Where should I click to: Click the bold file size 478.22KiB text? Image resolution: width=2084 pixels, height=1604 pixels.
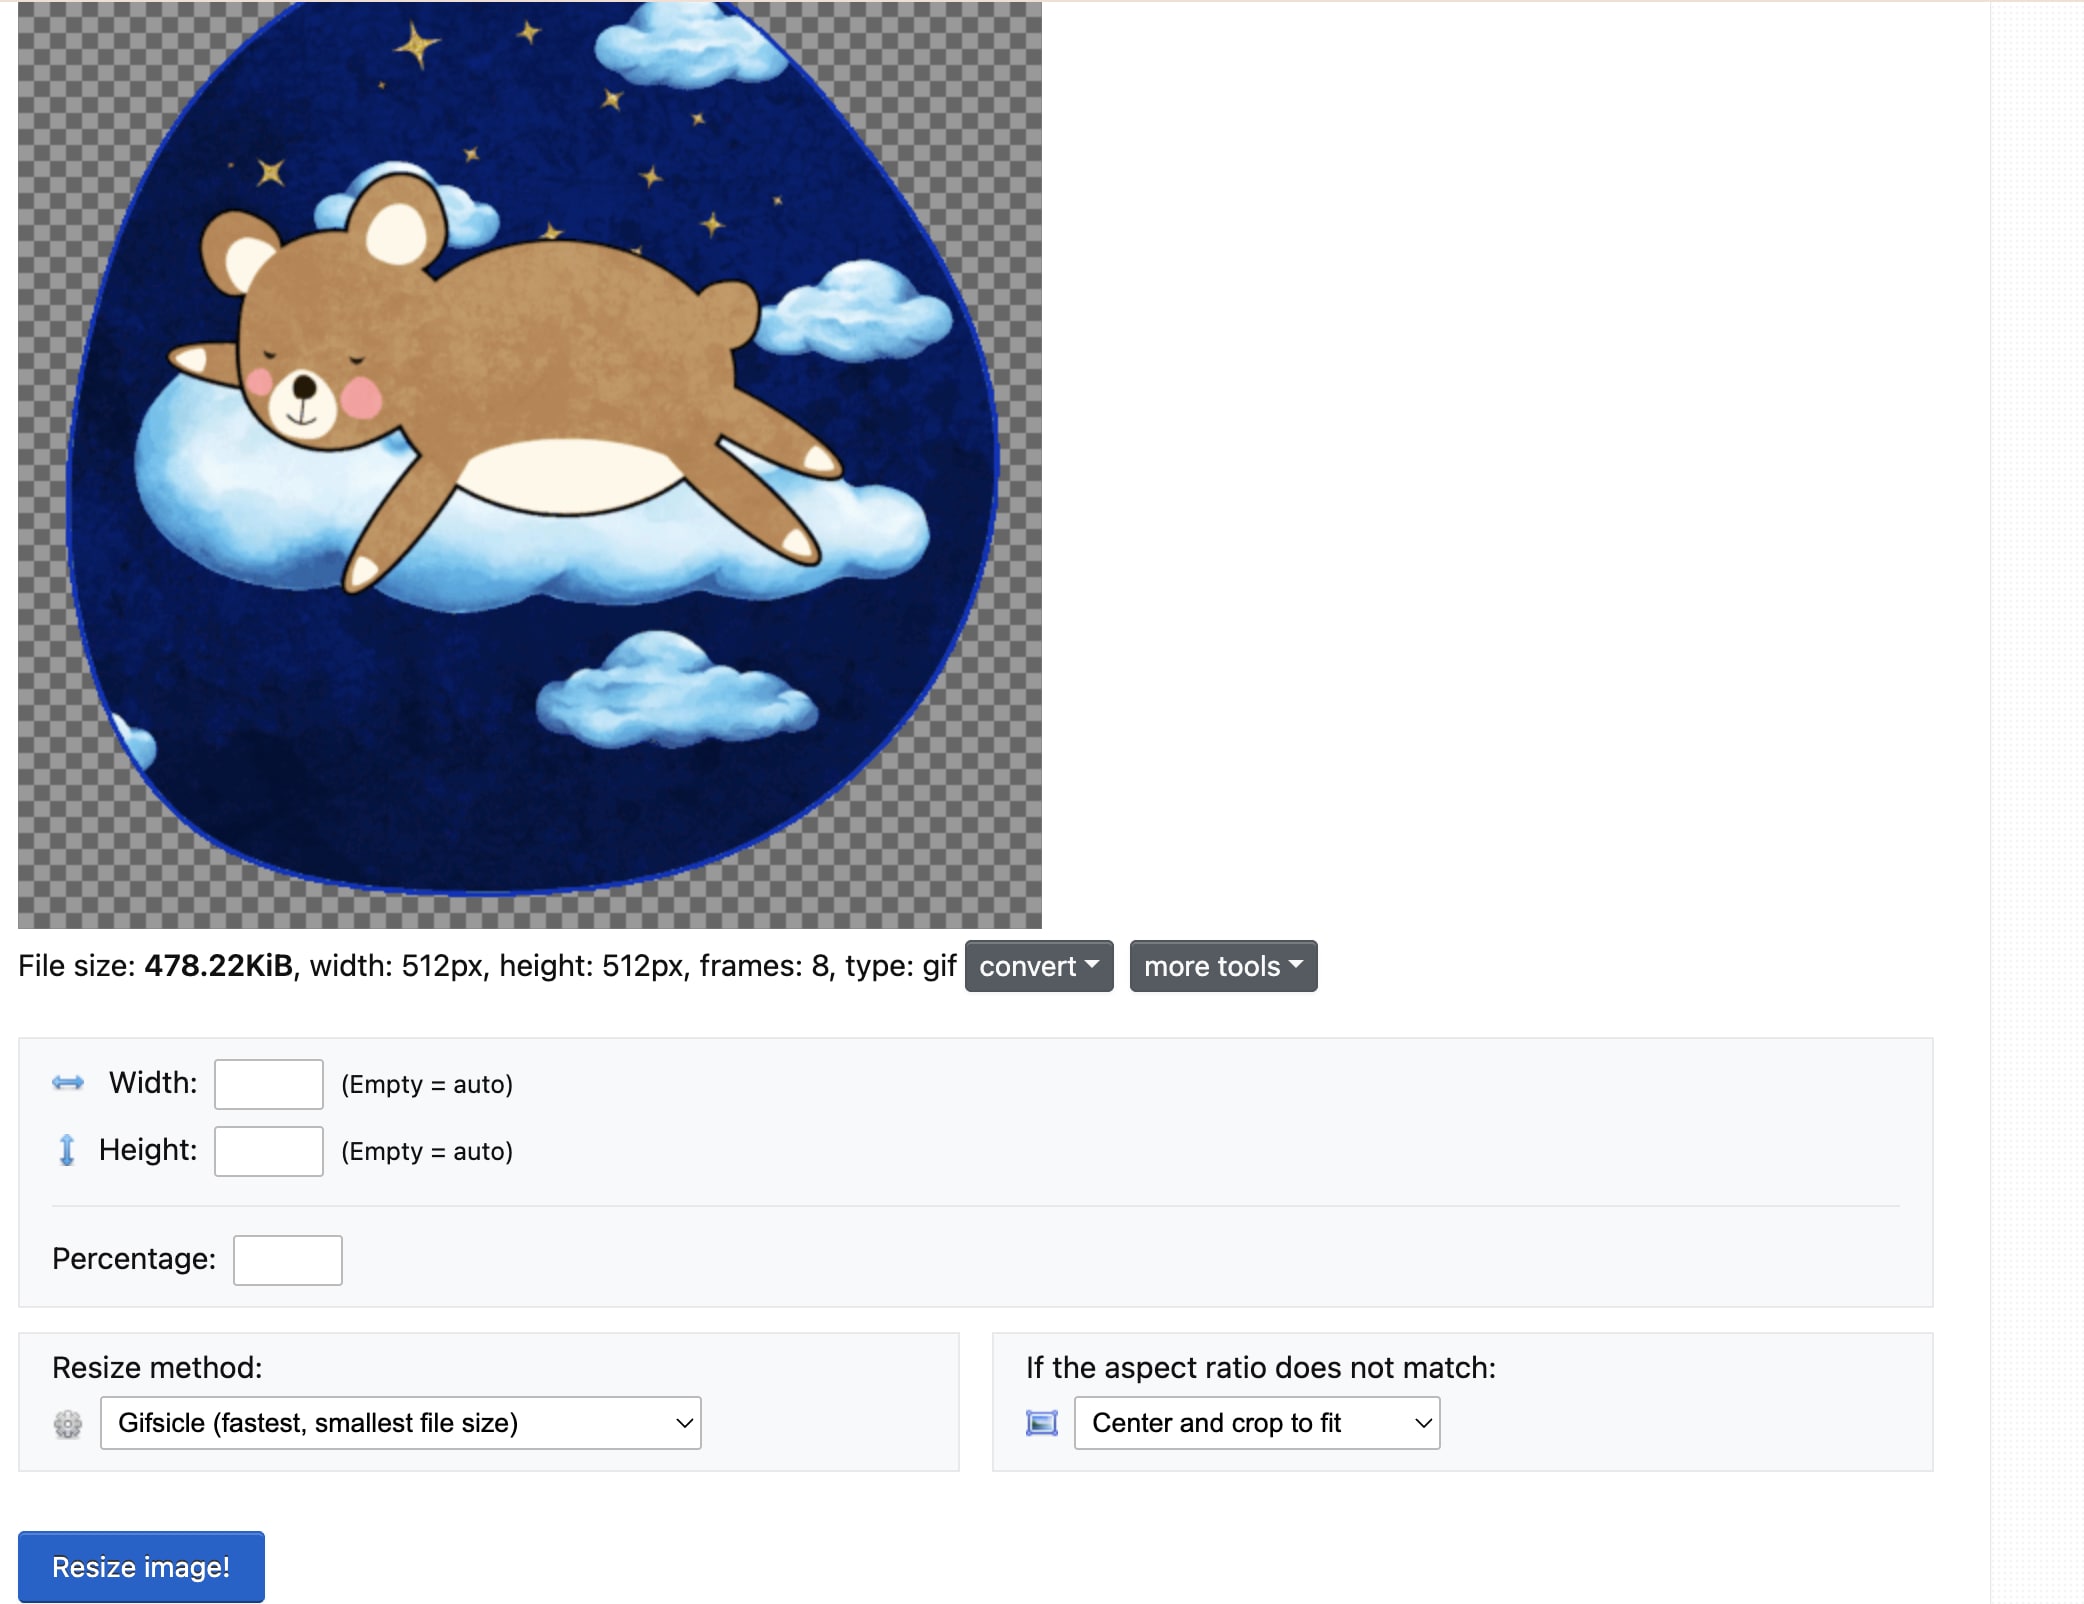[x=218, y=966]
